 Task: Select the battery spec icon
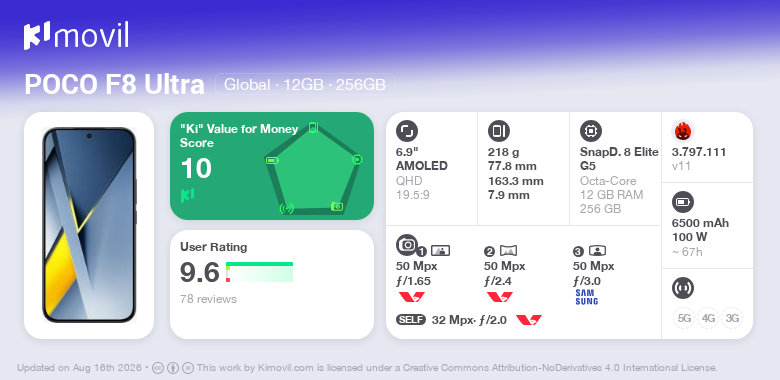(x=683, y=202)
